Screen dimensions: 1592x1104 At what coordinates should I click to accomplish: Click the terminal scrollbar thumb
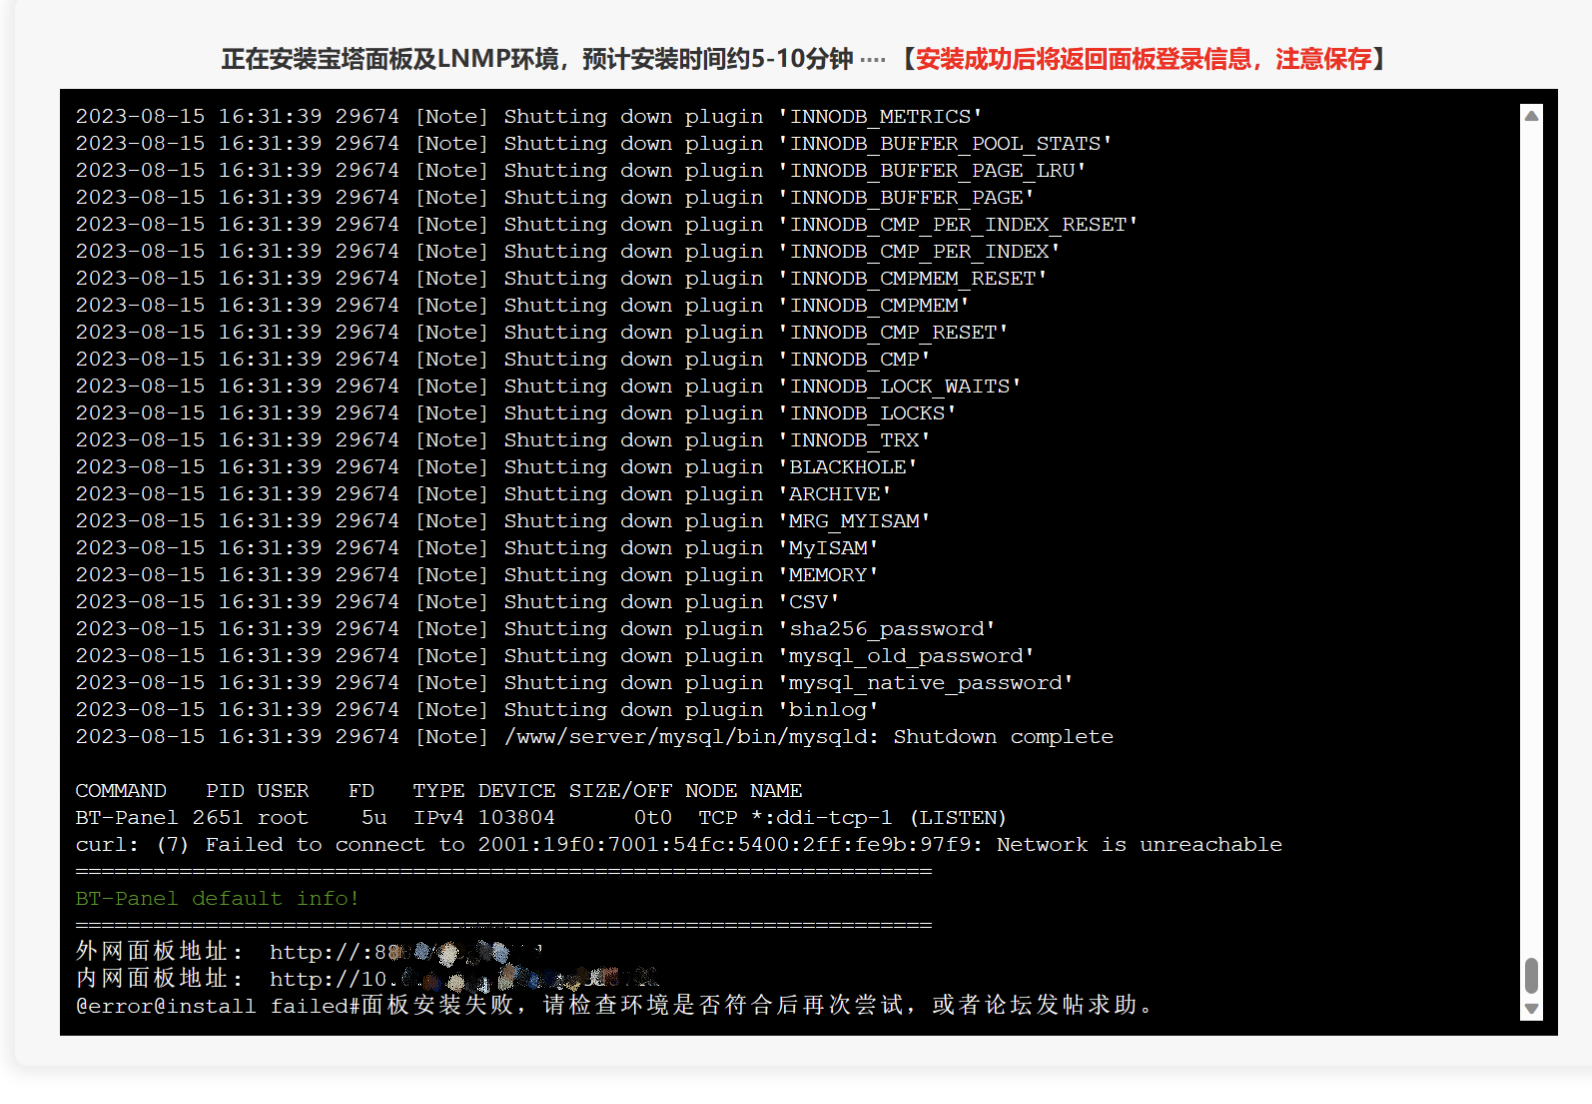tap(1531, 975)
